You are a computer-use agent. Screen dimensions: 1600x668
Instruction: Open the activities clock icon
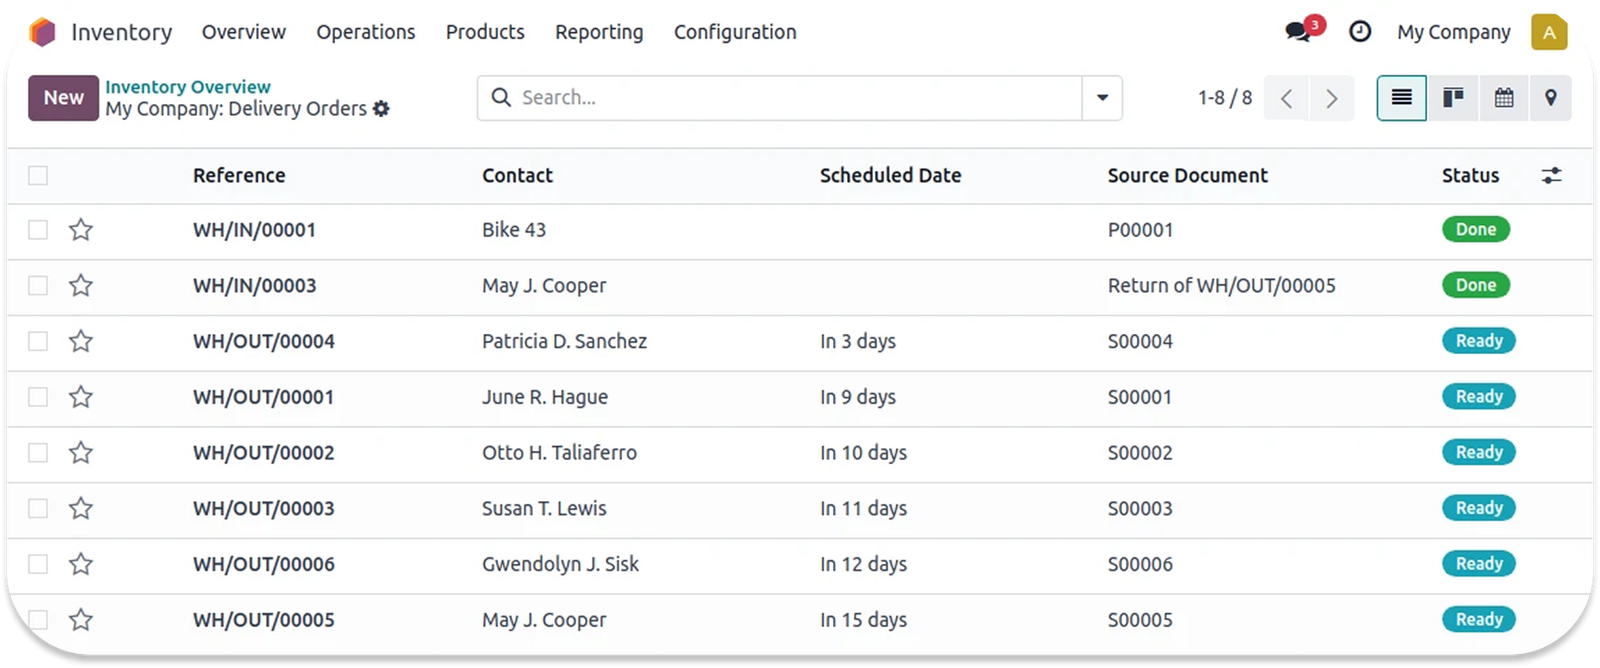[1360, 32]
